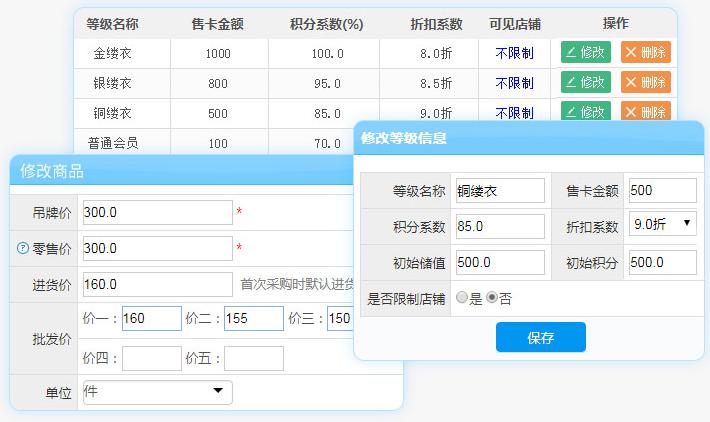Screen dimensions: 710x422
Task: Click the 积分系数 input containing 85.0
Action: pos(500,226)
